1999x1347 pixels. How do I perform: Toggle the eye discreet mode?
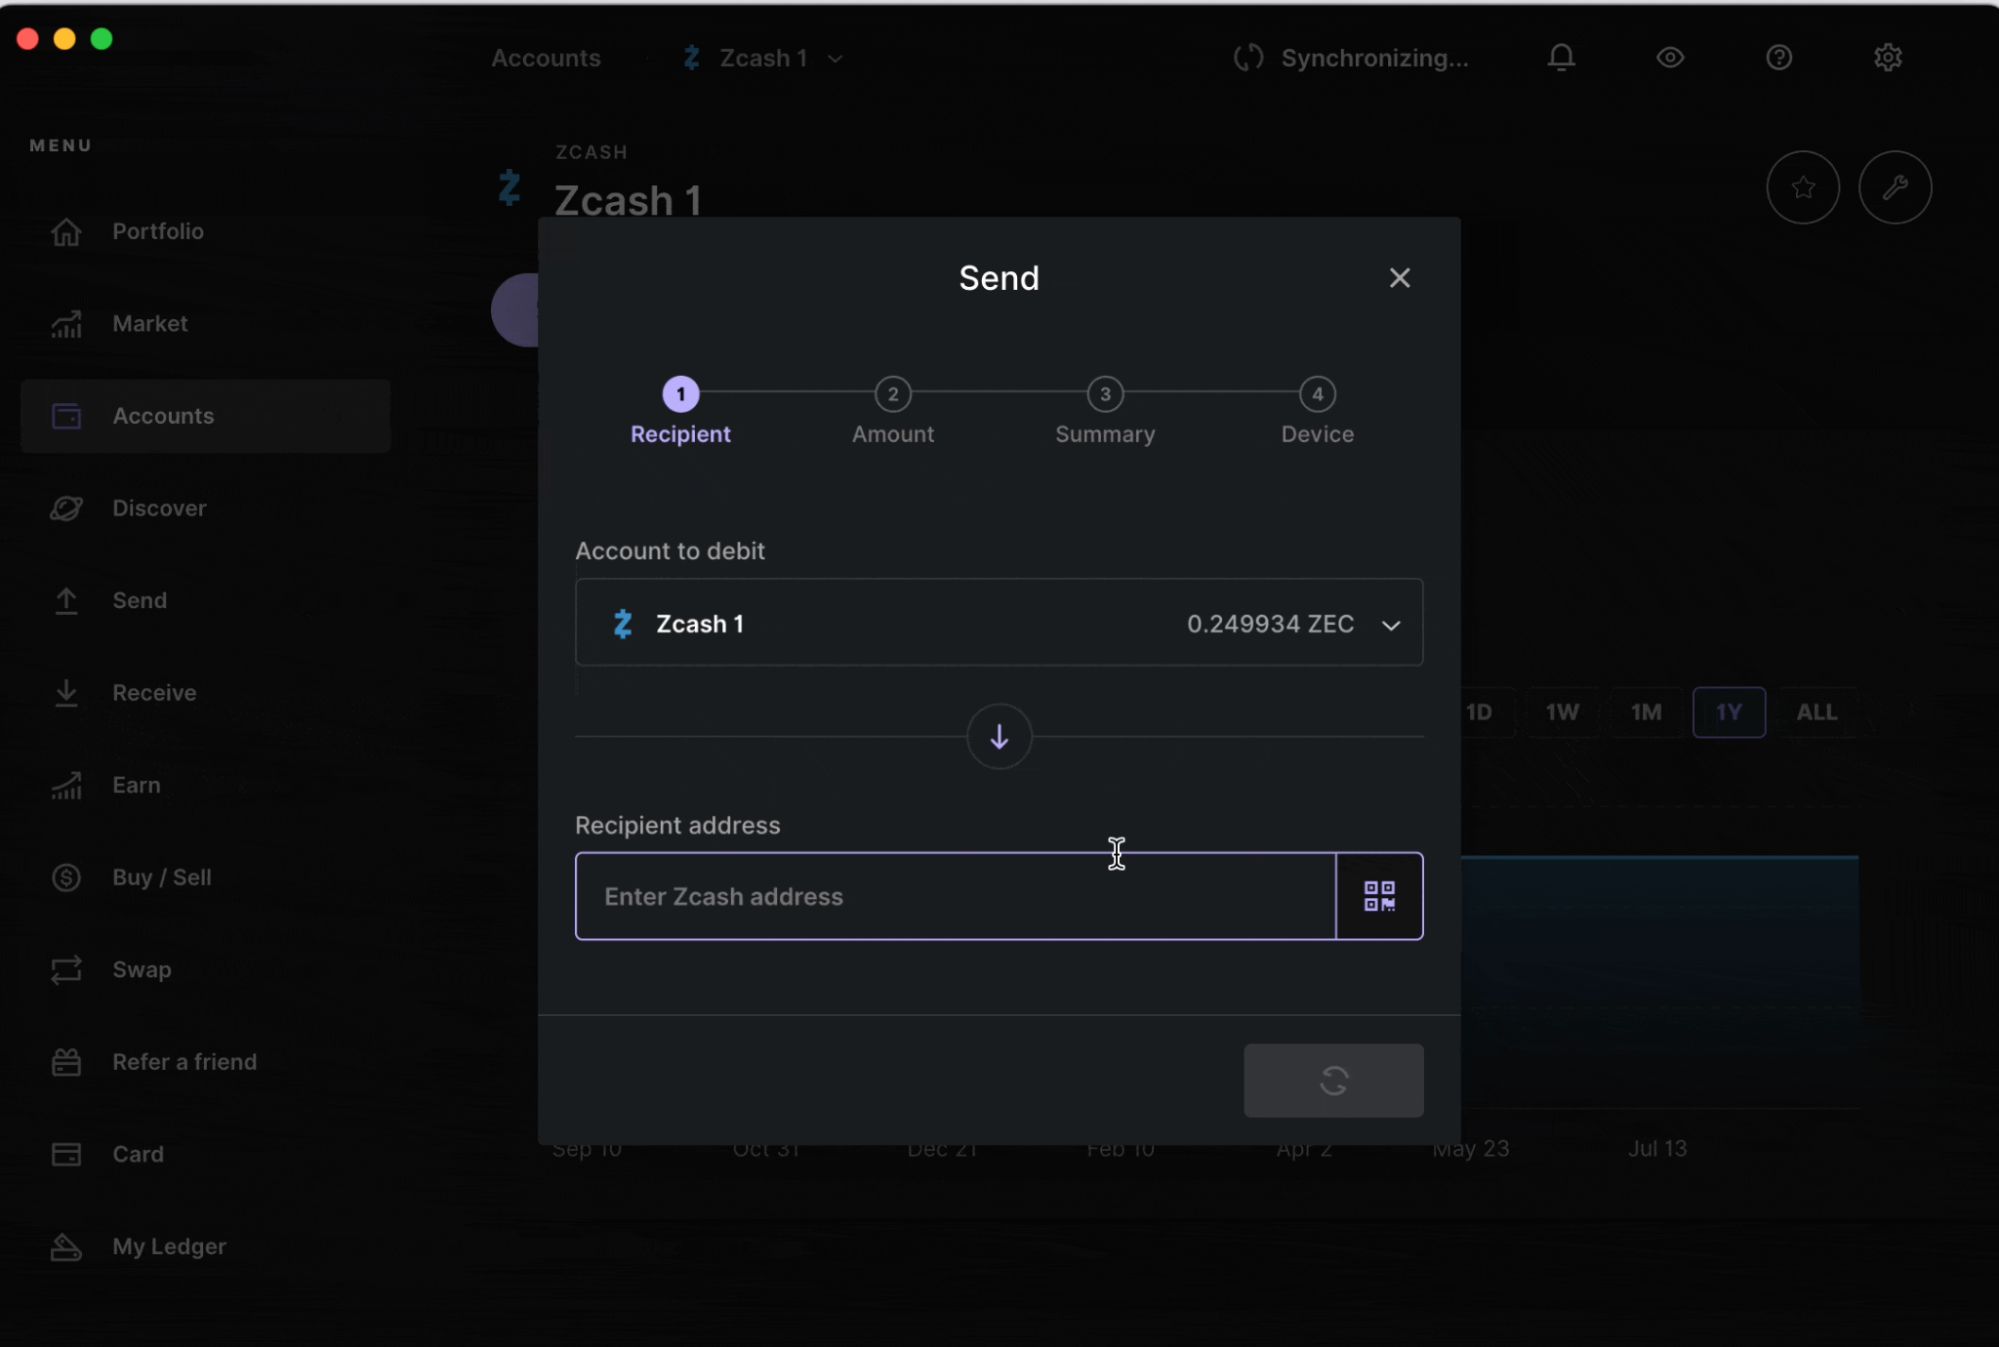pyautogui.click(x=1669, y=58)
